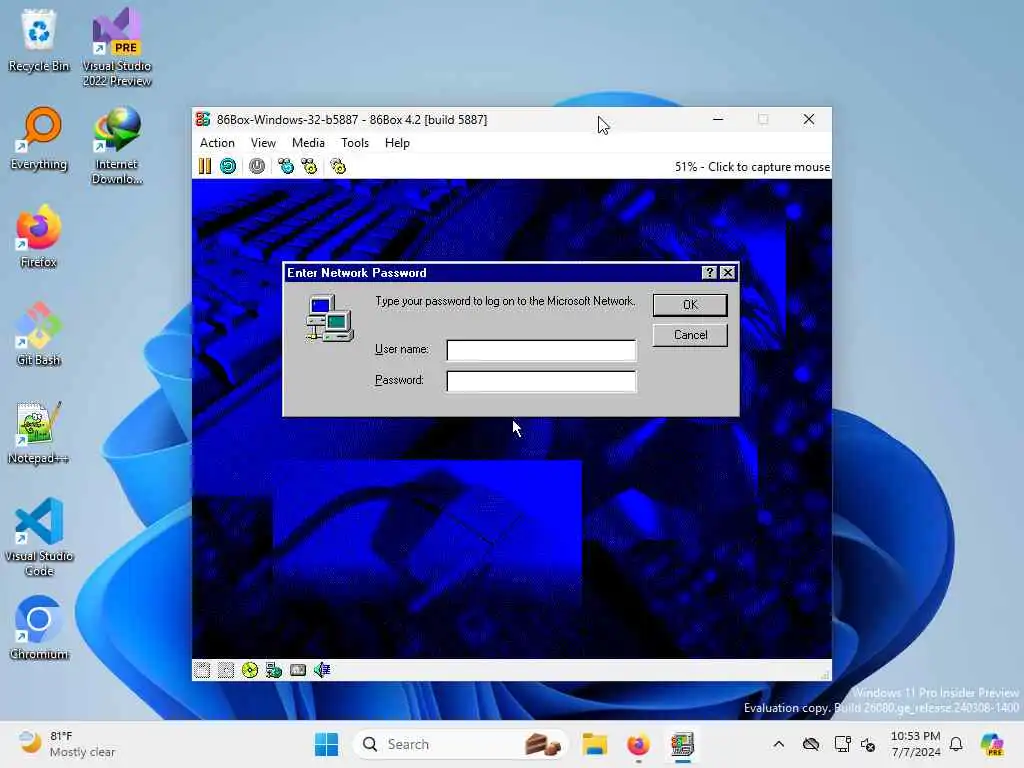Image resolution: width=1024 pixels, height=768 pixels.
Task: Open the Help menu
Action: pyautogui.click(x=397, y=143)
